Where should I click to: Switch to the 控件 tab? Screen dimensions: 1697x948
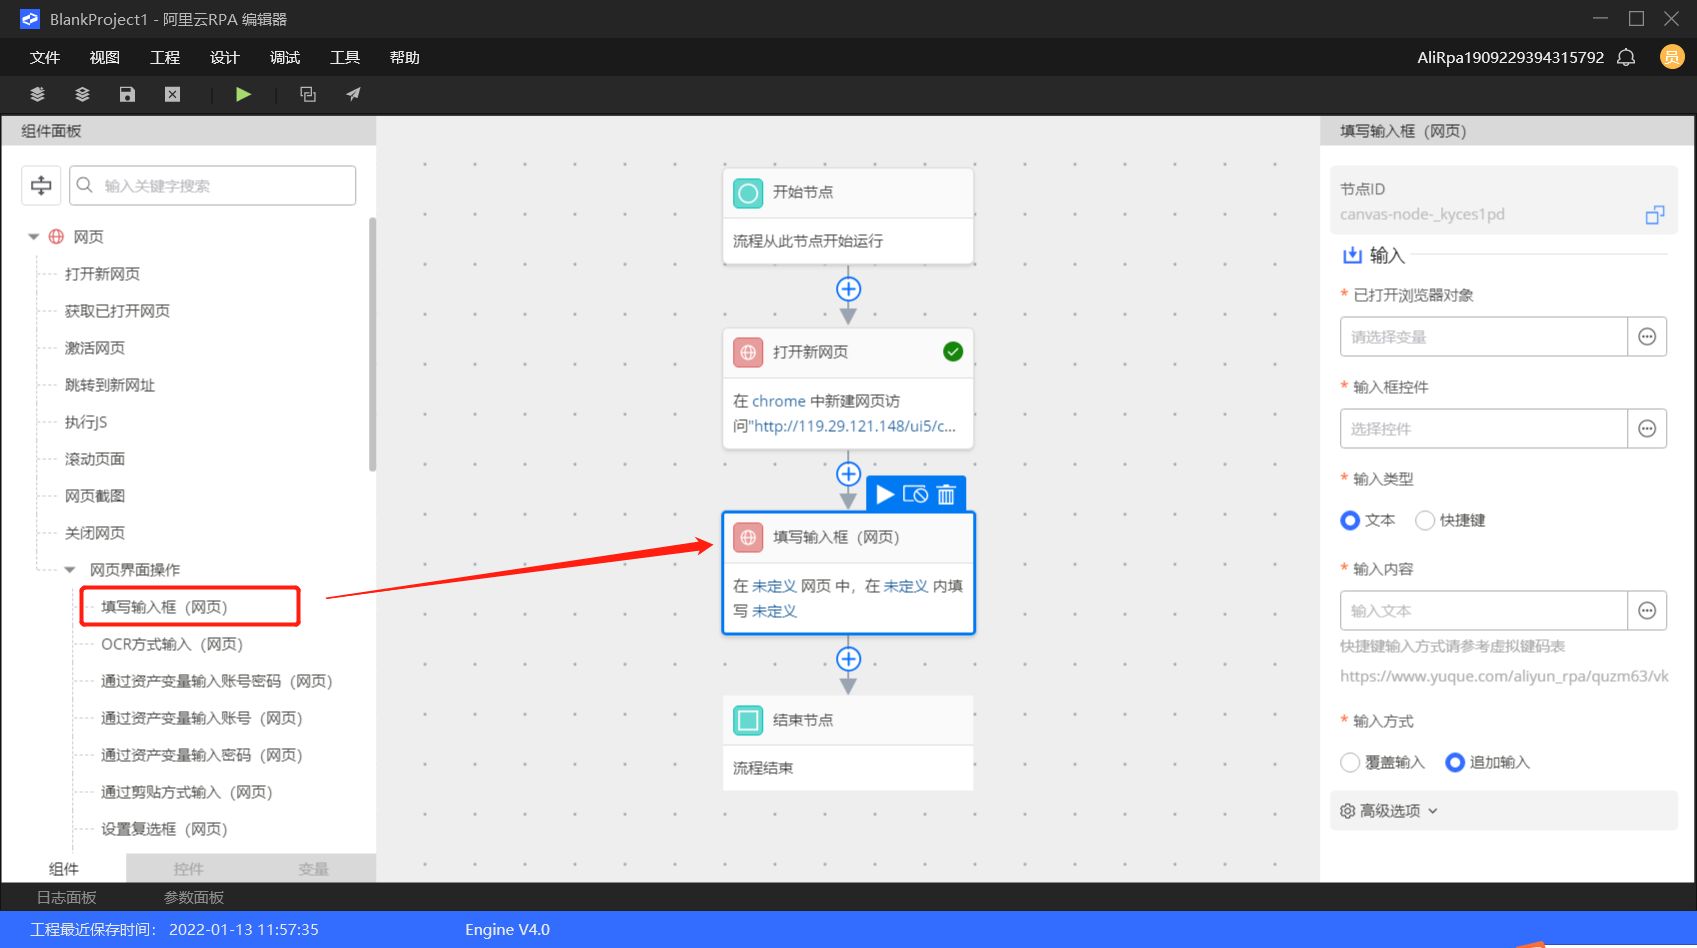pos(188,869)
